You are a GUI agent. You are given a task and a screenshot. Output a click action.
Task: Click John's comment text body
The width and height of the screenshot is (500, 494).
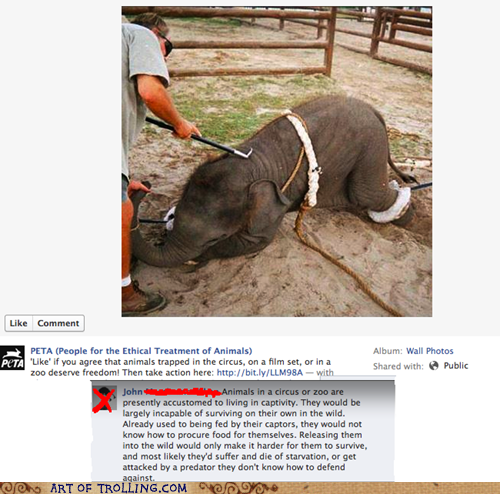tap(245, 435)
